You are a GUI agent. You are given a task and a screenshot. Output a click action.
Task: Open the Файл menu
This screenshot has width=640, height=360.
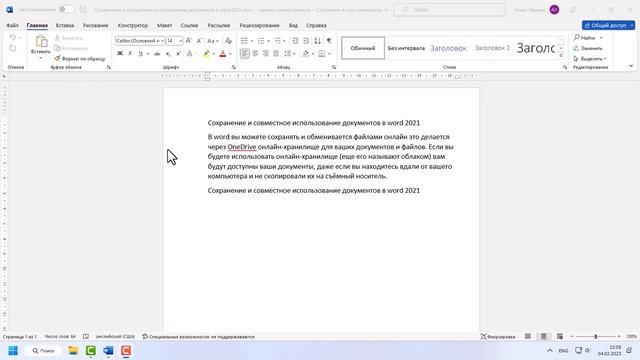point(12,25)
